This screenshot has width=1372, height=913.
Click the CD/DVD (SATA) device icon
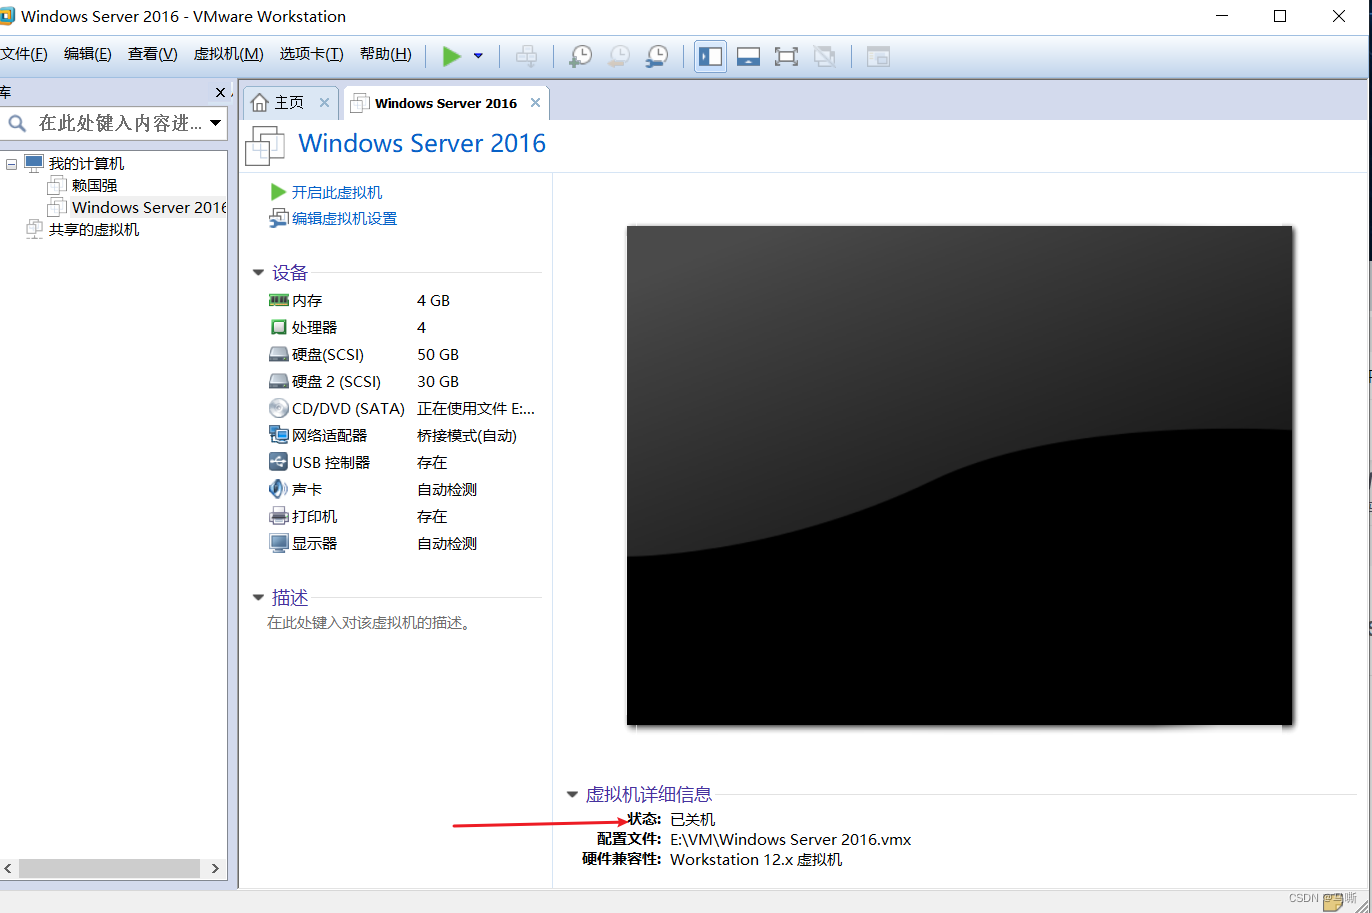(x=278, y=408)
